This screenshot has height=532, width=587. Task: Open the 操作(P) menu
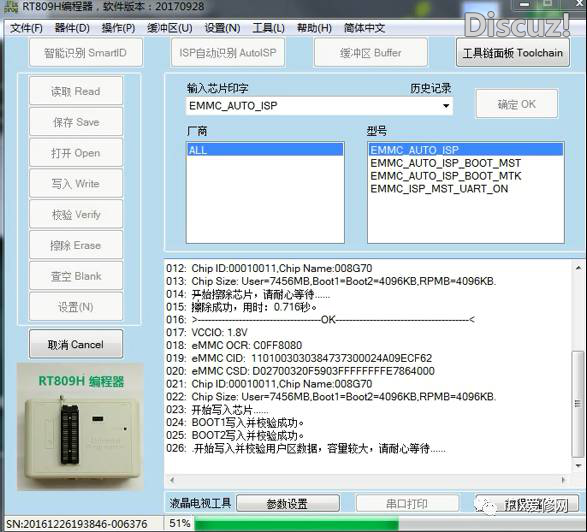point(118,28)
